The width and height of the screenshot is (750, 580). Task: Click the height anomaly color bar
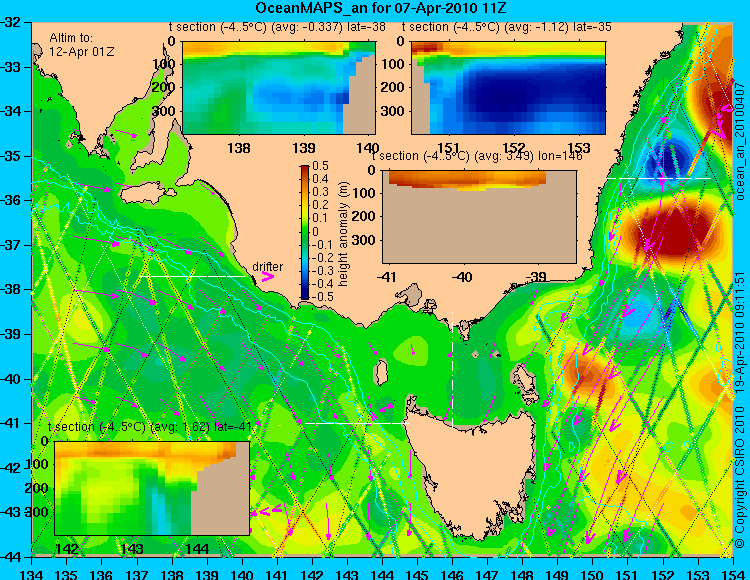(305, 232)
